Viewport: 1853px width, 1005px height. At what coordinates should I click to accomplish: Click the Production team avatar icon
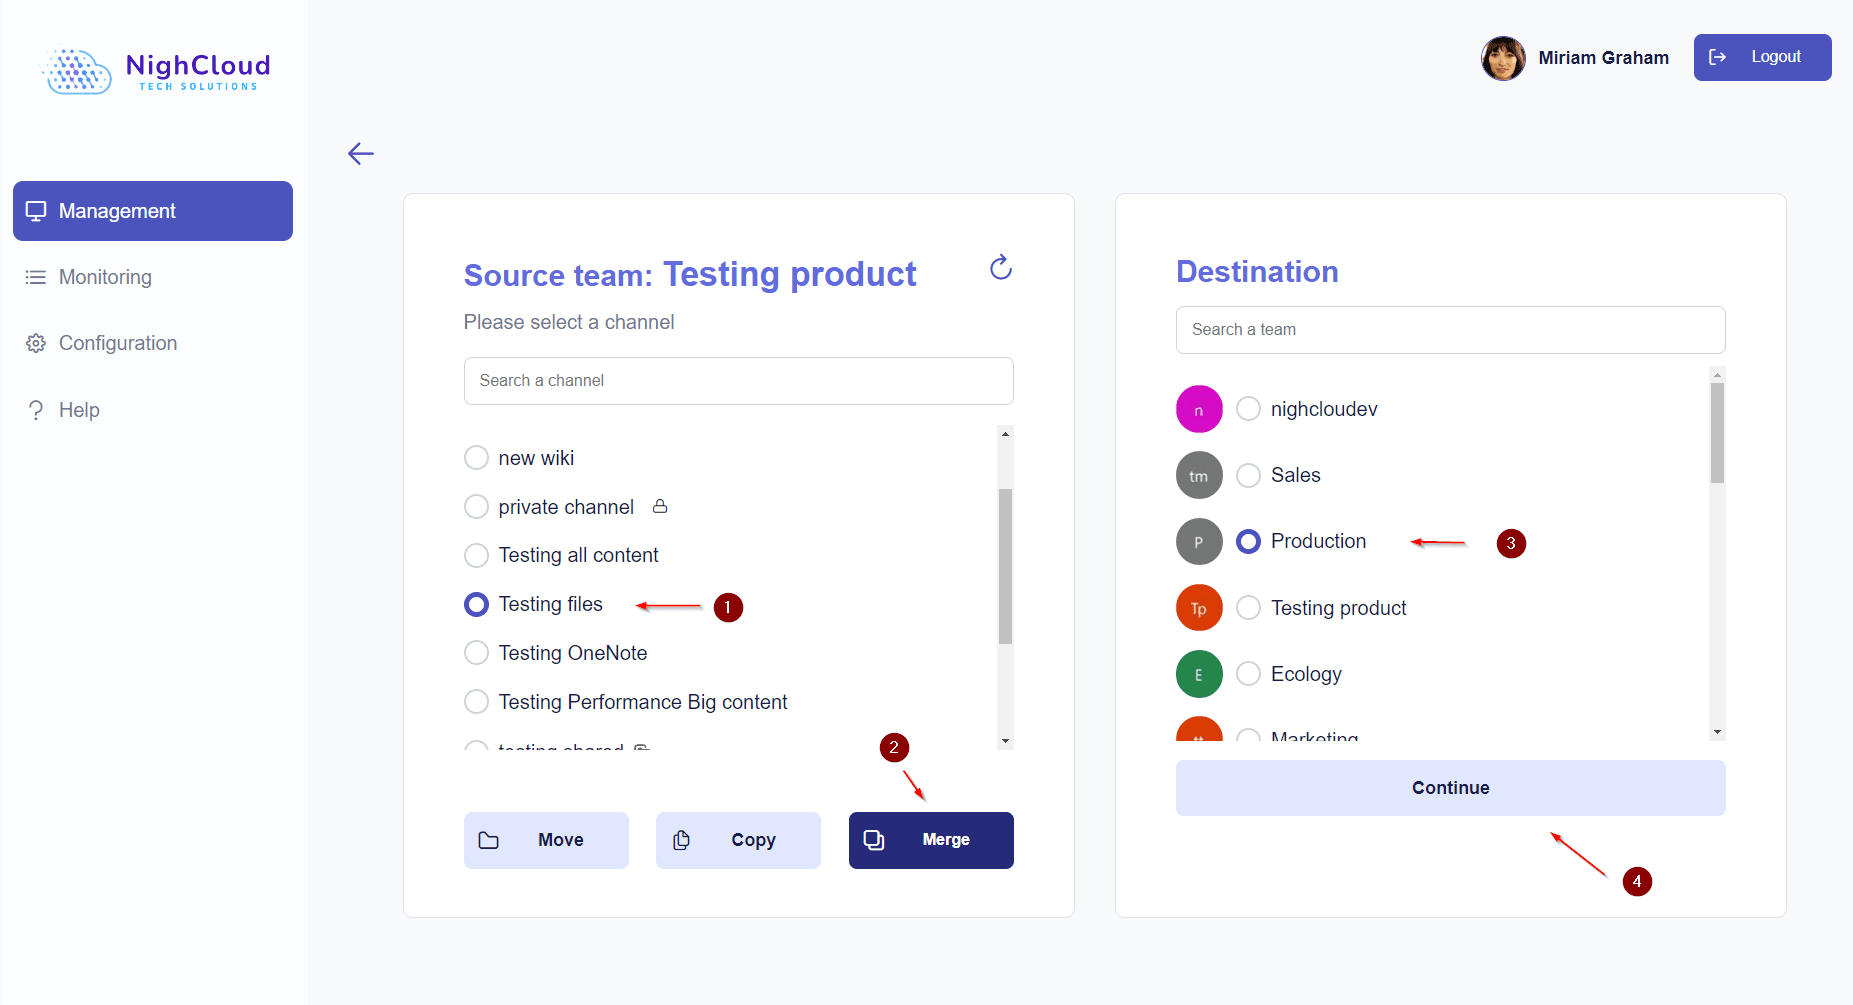[x=1198, y=542]
